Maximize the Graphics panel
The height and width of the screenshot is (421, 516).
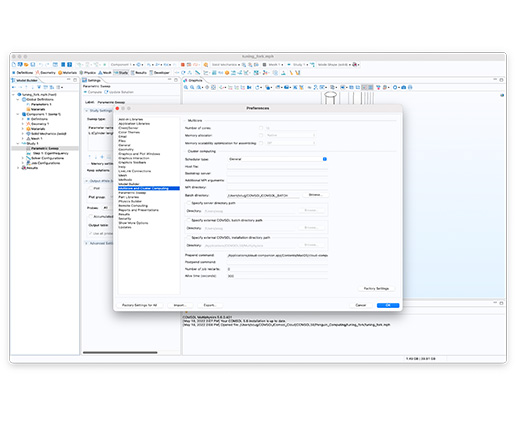501,80
